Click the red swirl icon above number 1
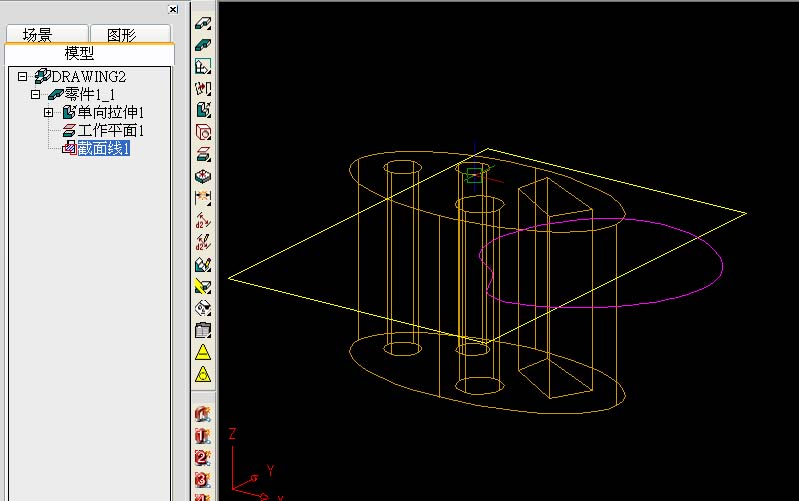 pyautogui.click(x=203, y=414)
